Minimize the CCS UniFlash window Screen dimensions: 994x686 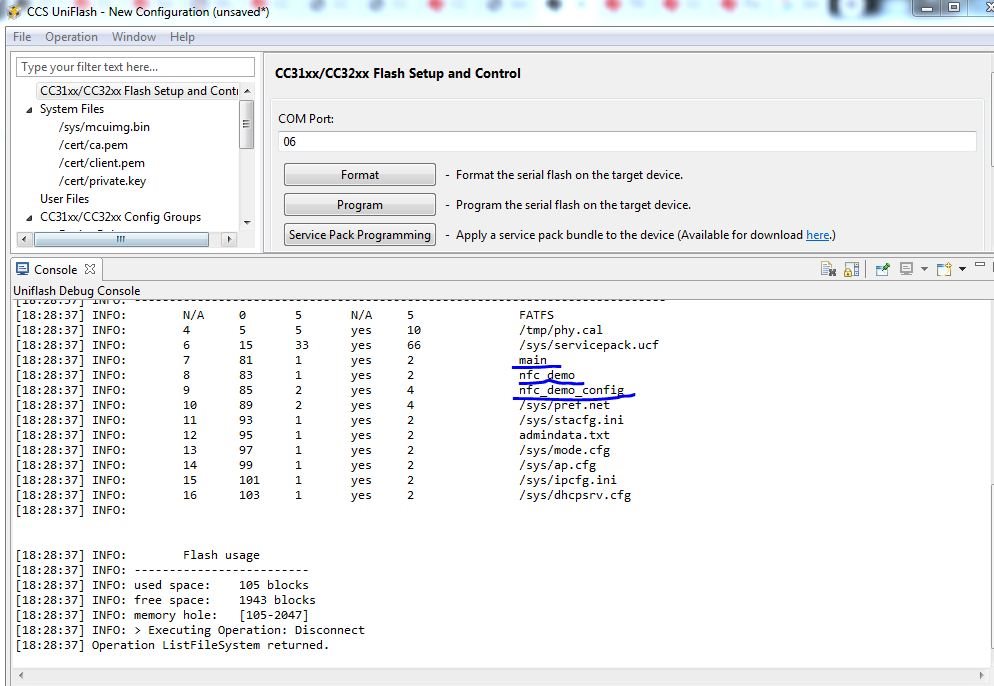[927, 8]
